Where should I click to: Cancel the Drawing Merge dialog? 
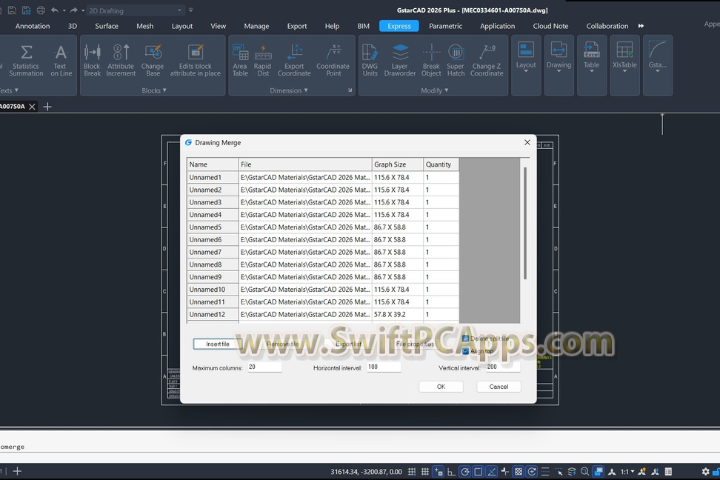(x=498, y=387)
